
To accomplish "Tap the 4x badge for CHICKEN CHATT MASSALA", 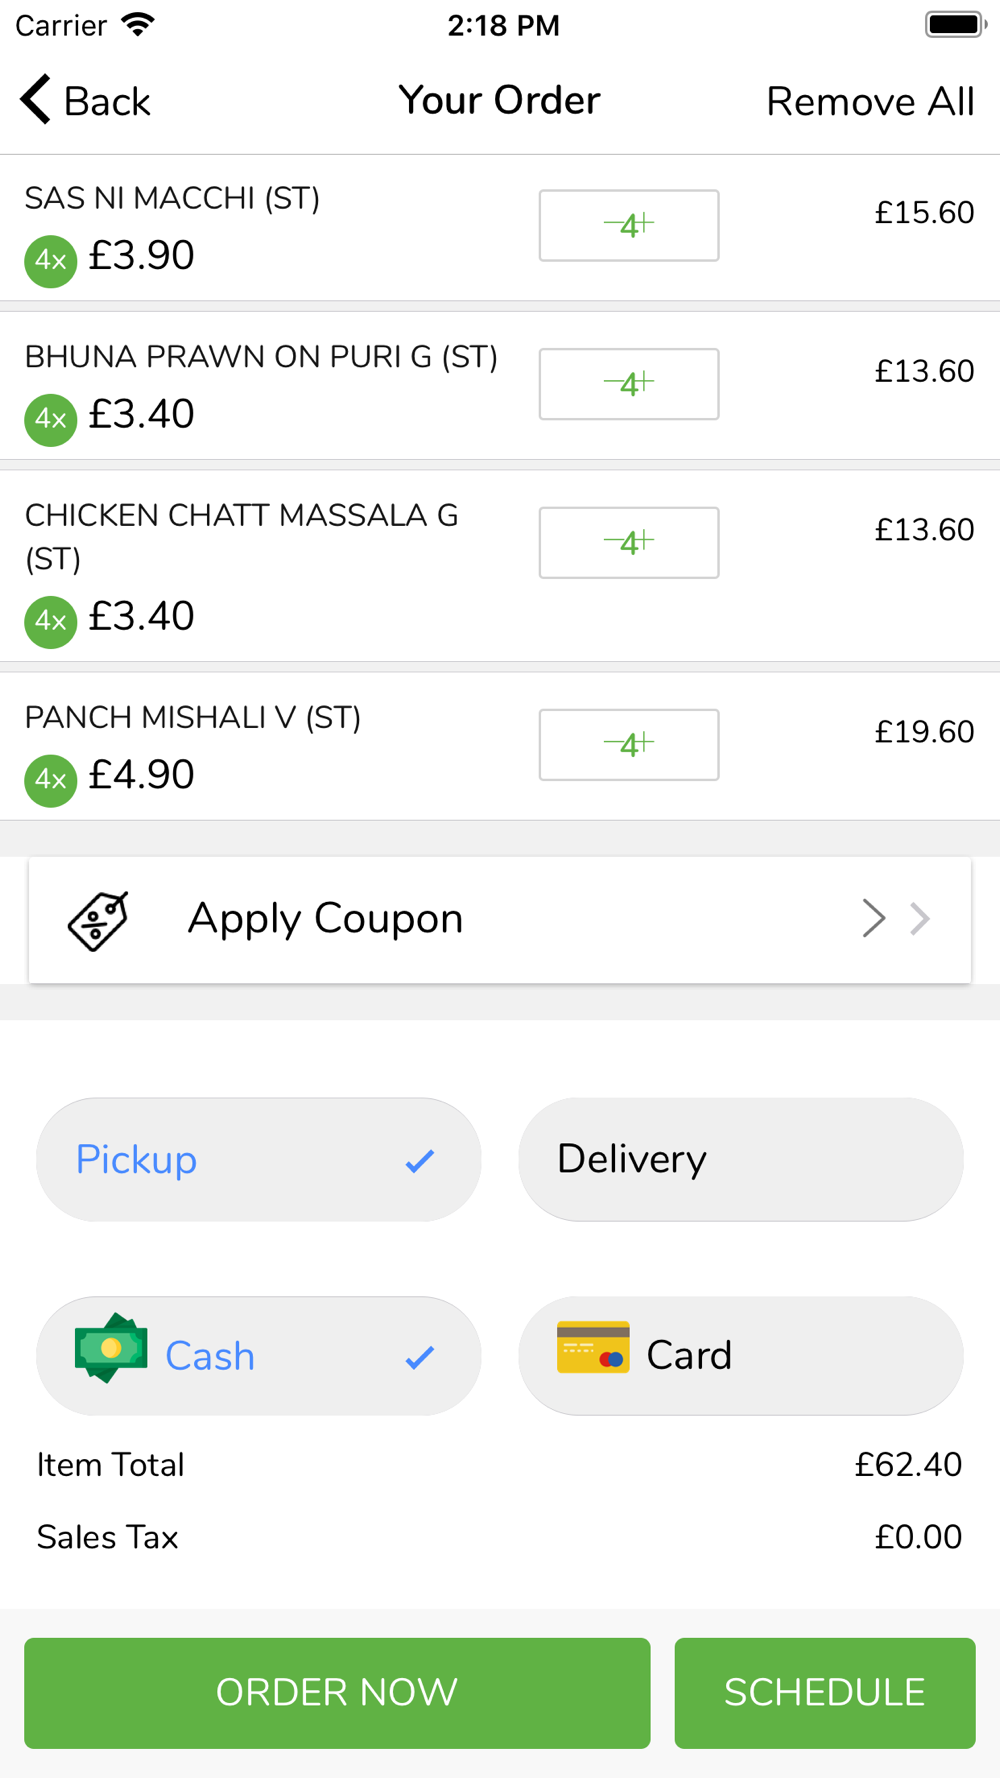I will tap(51, 622).
